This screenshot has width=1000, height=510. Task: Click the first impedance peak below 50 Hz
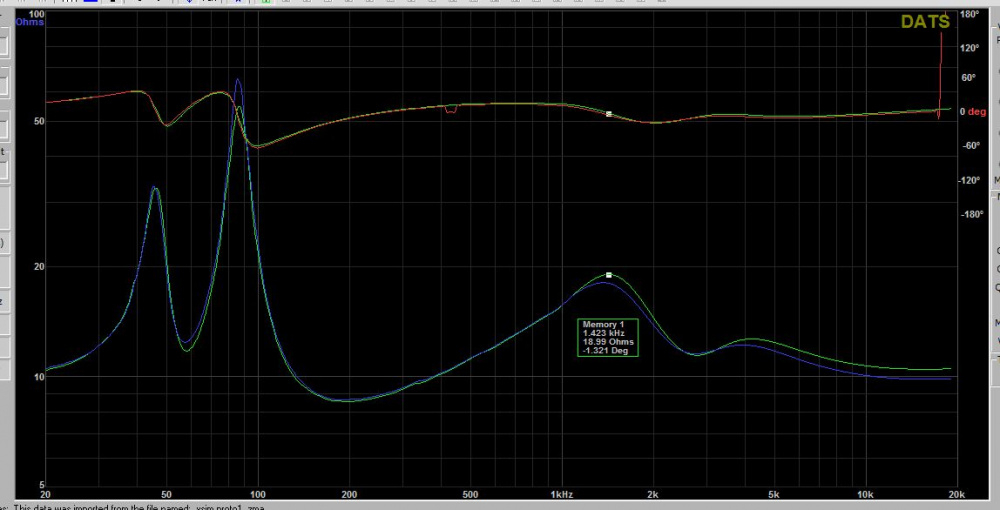(x=154, y=187)
